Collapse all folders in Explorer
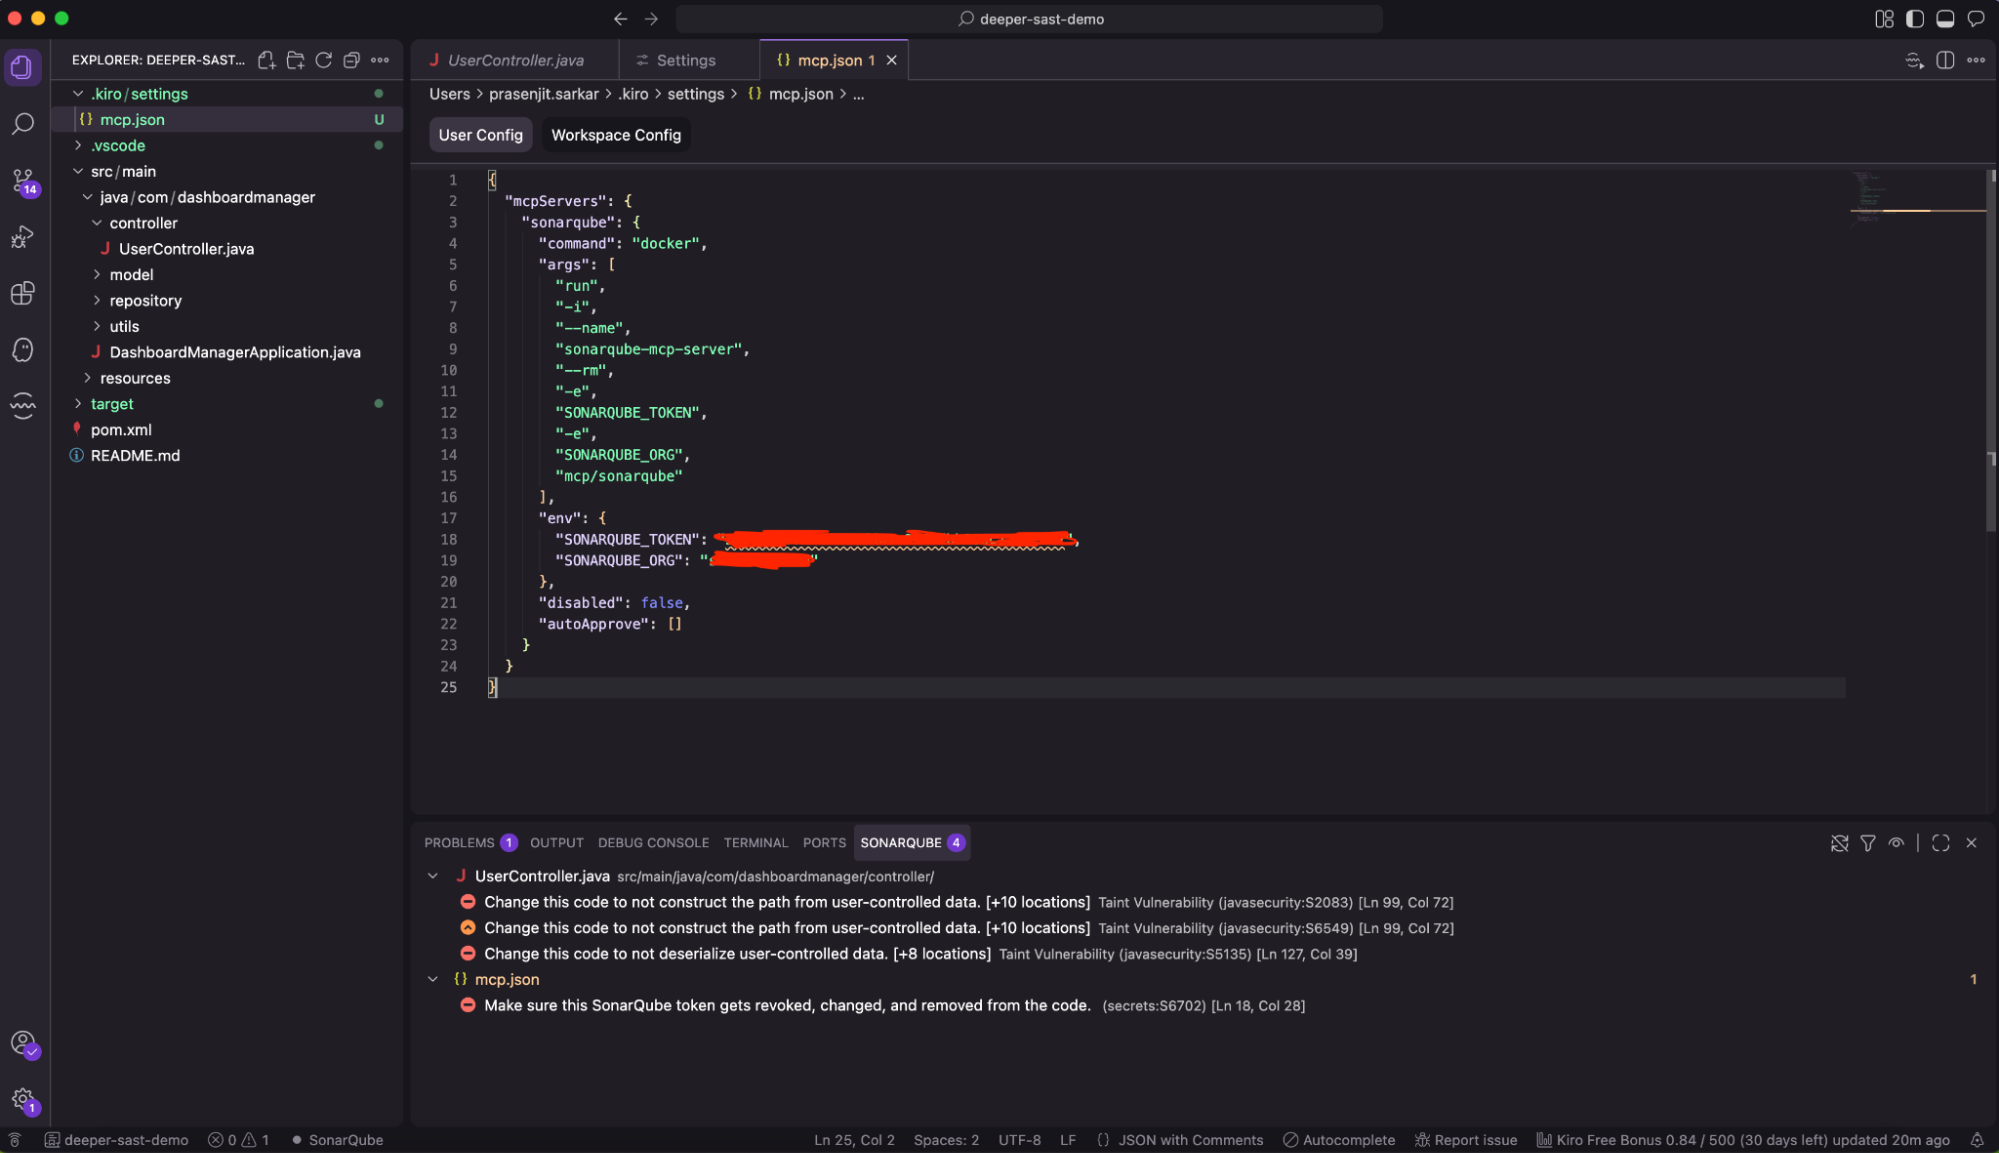The width and height of the screenshot is (1999, 1153). (351, 60)
